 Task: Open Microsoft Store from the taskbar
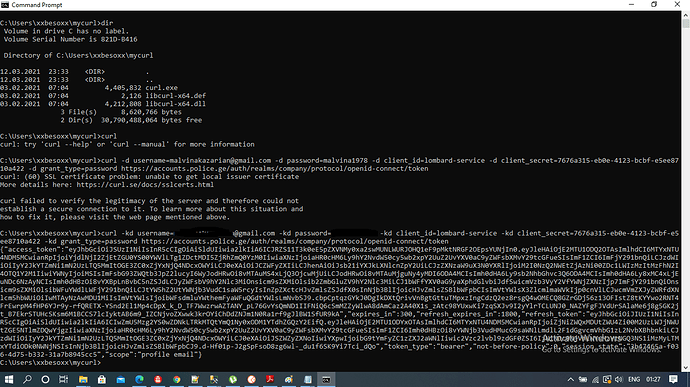pos(102,380)
